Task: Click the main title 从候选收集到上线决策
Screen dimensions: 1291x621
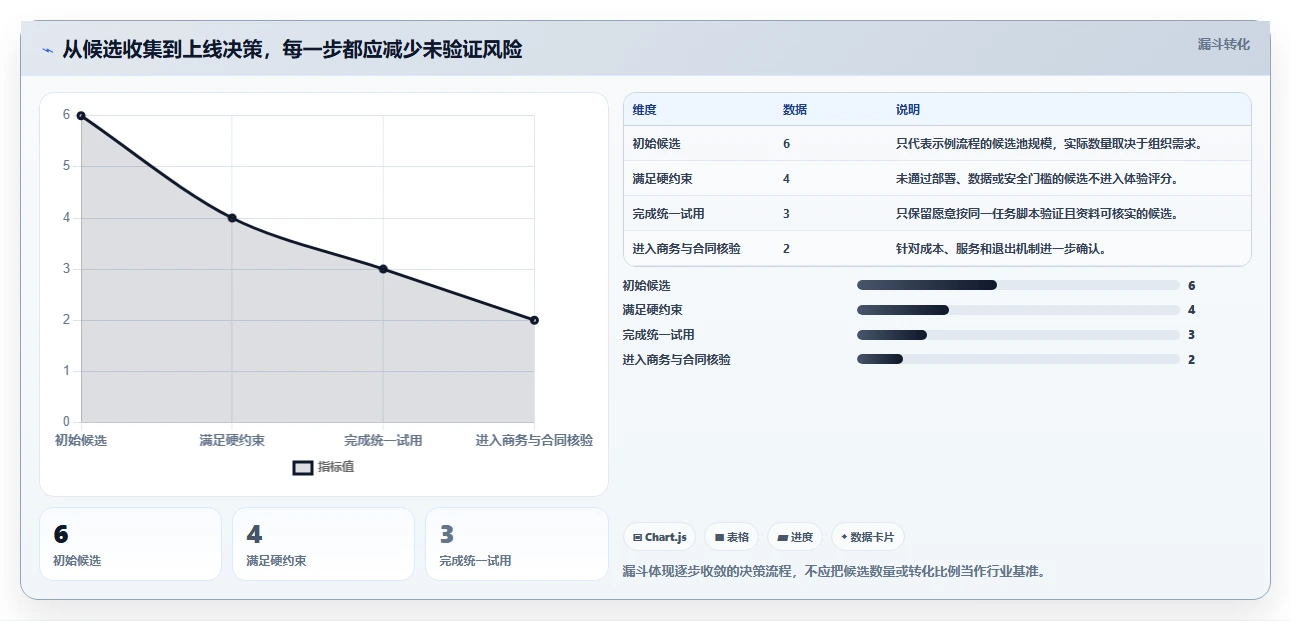Action: coord(292,50)
